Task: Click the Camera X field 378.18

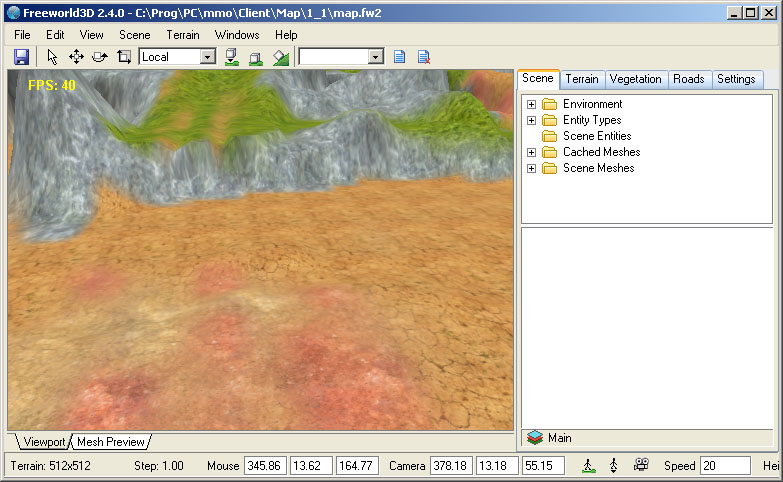Action: click(451, 466)
